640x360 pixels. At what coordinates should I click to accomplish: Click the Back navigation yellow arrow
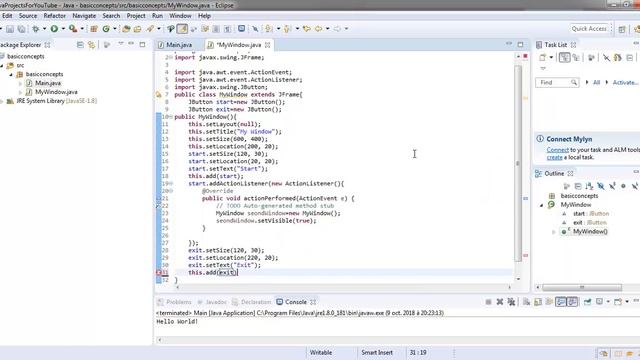click(x=318, y=29)
